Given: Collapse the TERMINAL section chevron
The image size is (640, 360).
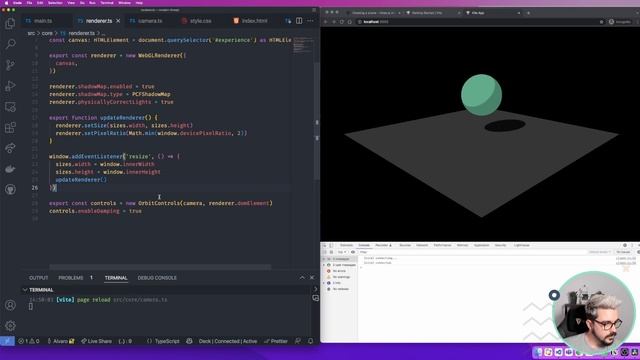Looking at the screenshot, I should click(x=25, y=290).
